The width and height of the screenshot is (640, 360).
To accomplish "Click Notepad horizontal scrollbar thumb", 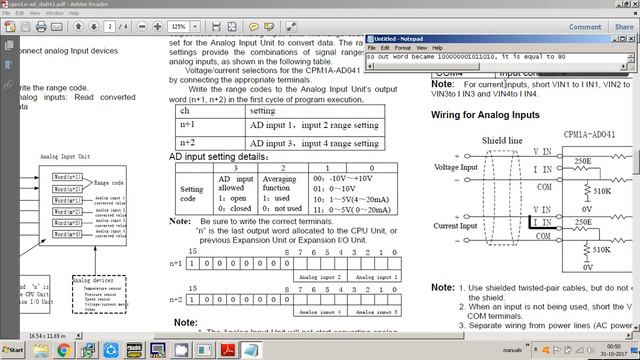I will [x=427, y=66].
